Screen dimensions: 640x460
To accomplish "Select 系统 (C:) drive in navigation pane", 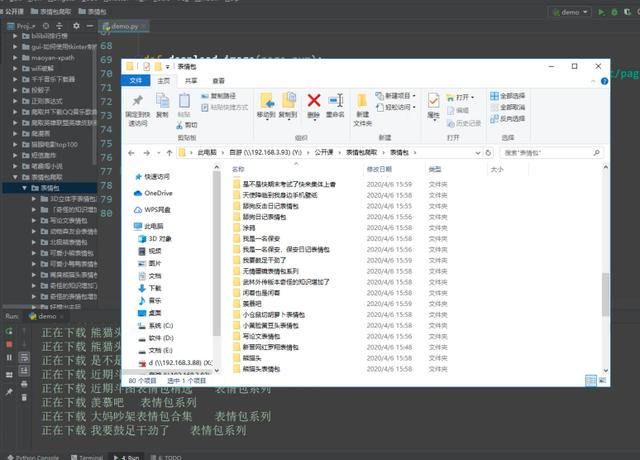I will point(156,326).
